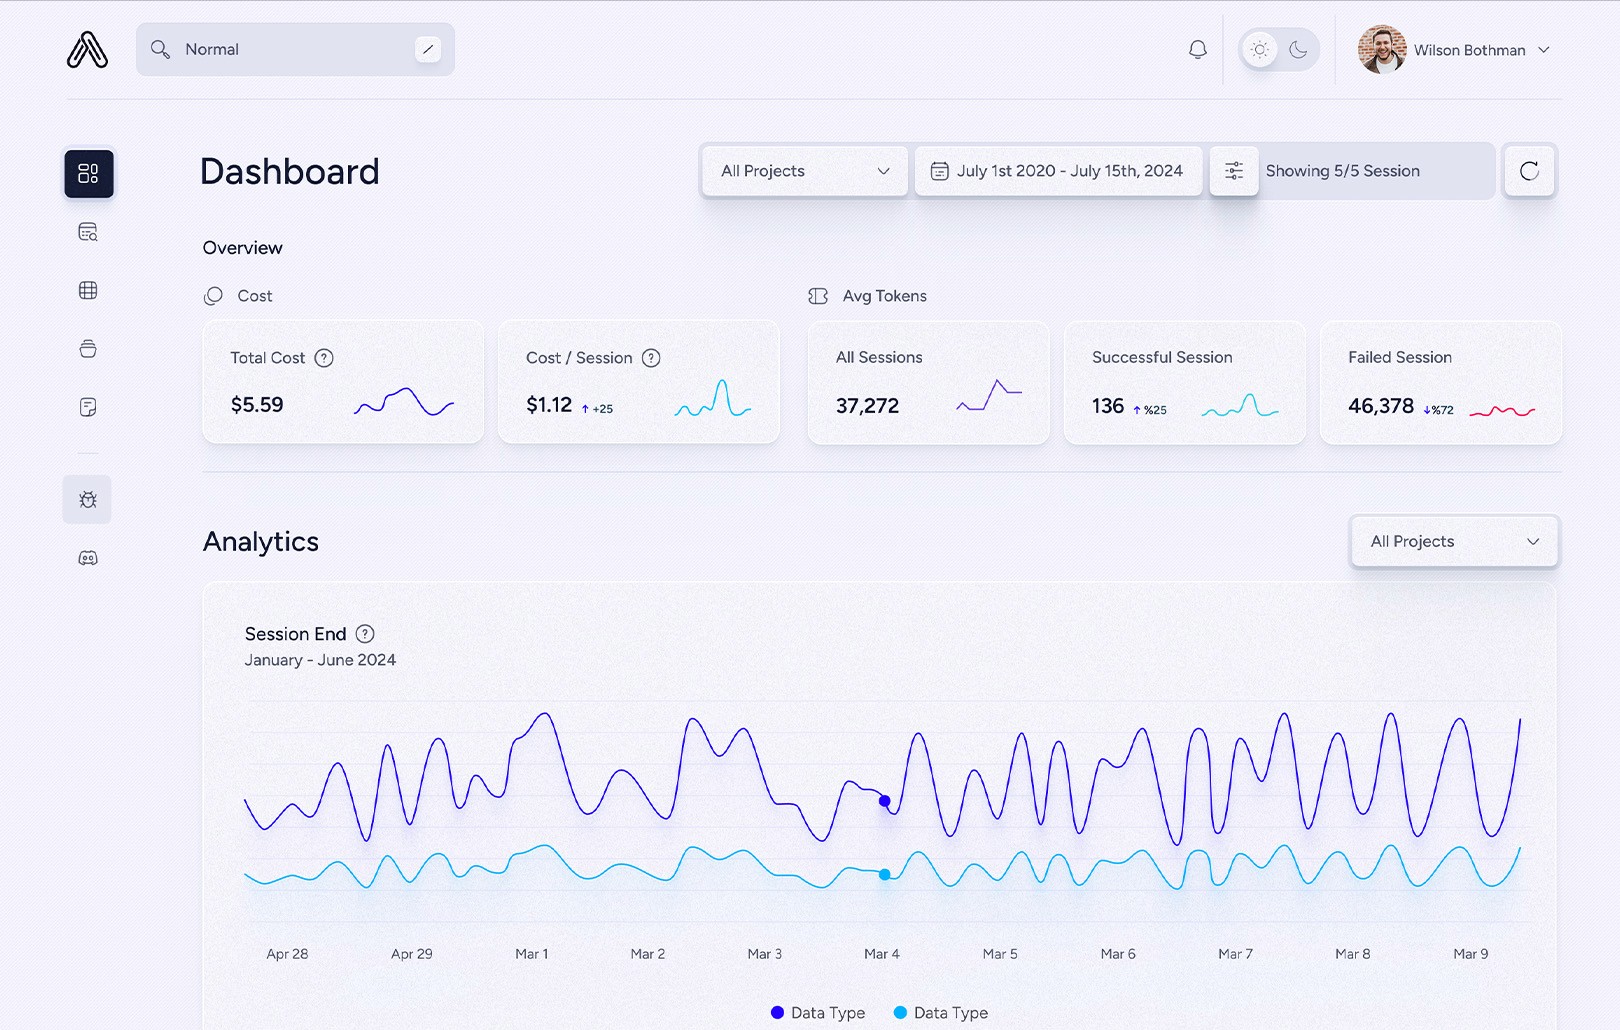This screenshot has height=1030, width=1620.
Task: Open the July 2020 date range picker
Action: 1058,170
